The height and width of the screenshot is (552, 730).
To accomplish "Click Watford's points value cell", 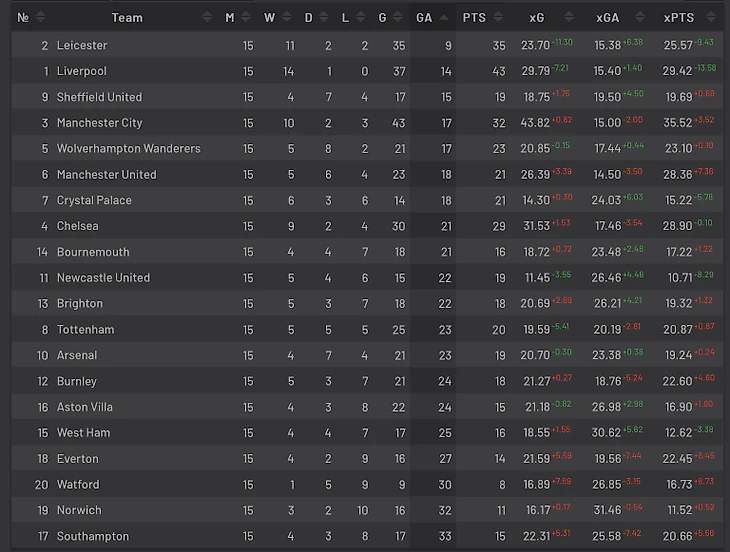I will [x=501, y=485].
